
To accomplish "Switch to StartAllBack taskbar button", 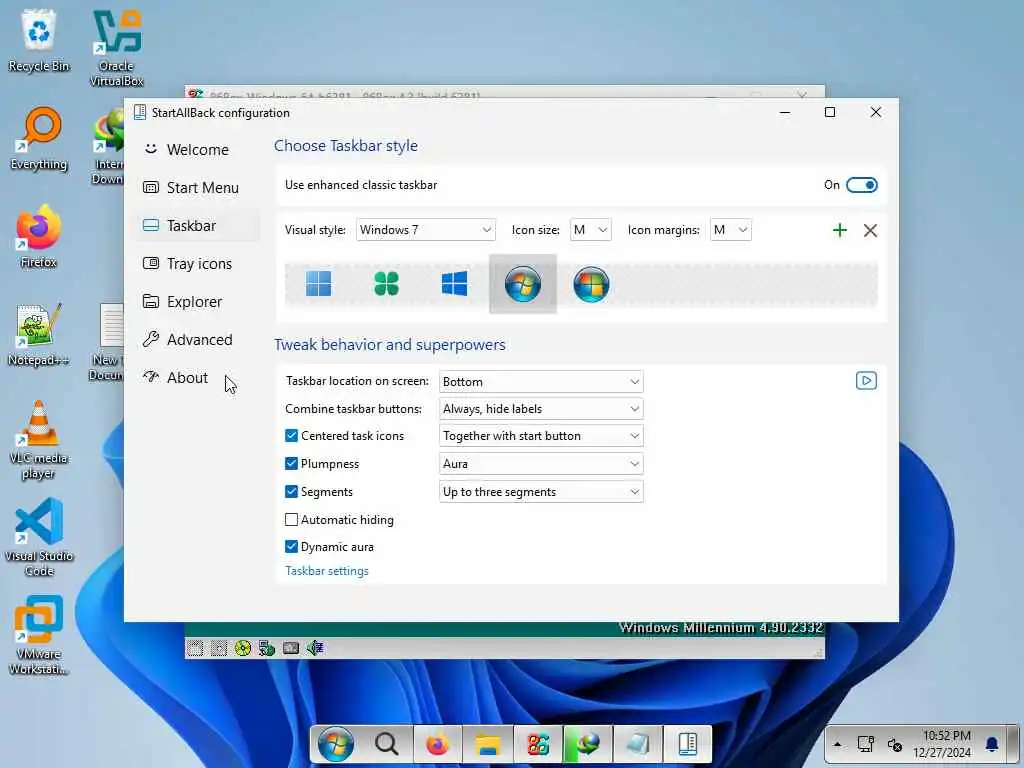I will (x=688, y=744).
